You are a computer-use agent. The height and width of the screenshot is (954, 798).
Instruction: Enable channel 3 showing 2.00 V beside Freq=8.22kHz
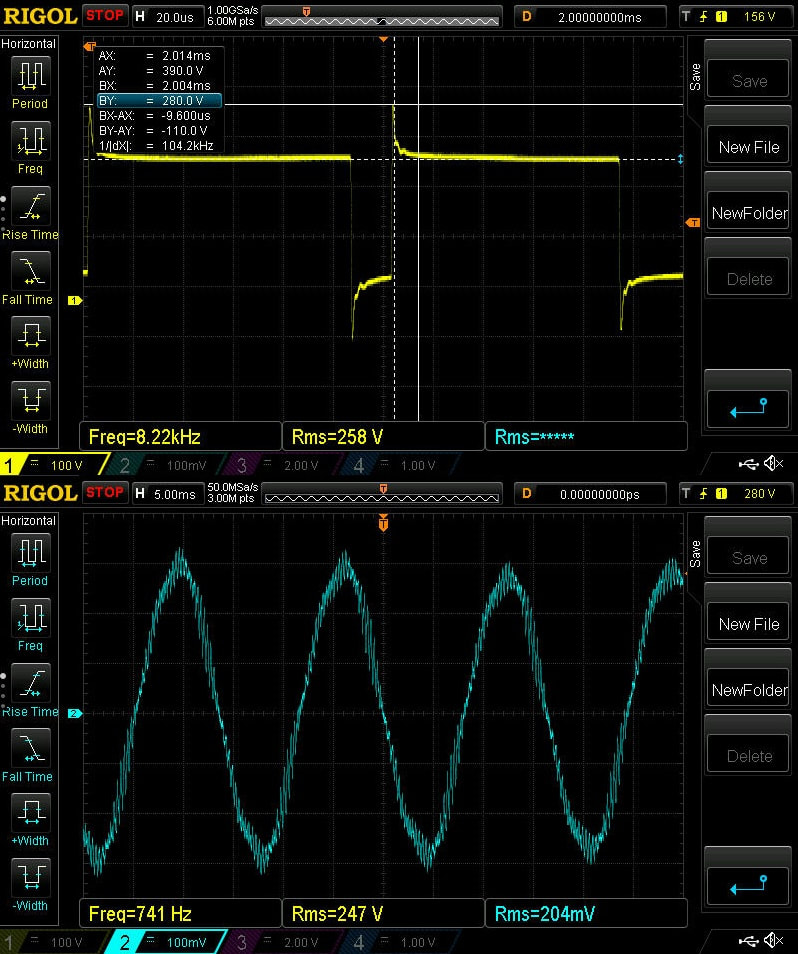click(283, 465)
